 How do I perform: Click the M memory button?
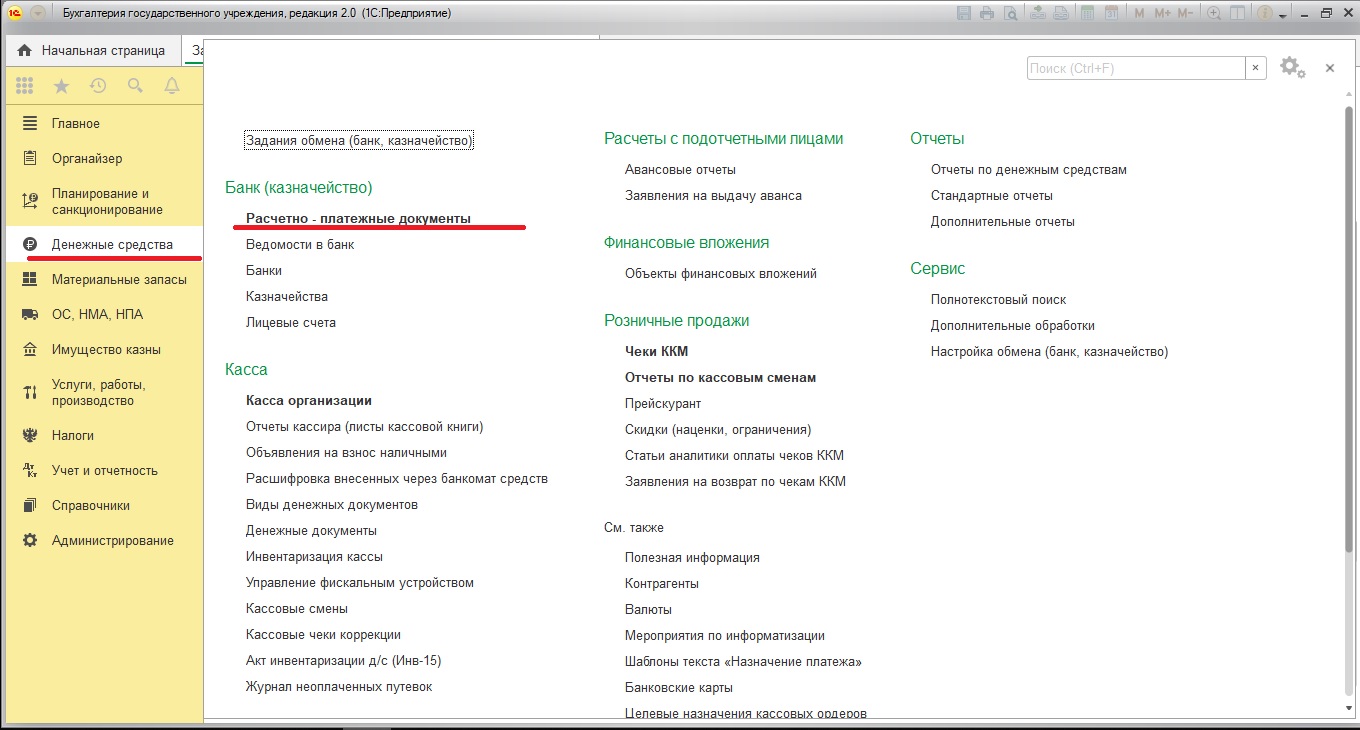pos(1139,14)
